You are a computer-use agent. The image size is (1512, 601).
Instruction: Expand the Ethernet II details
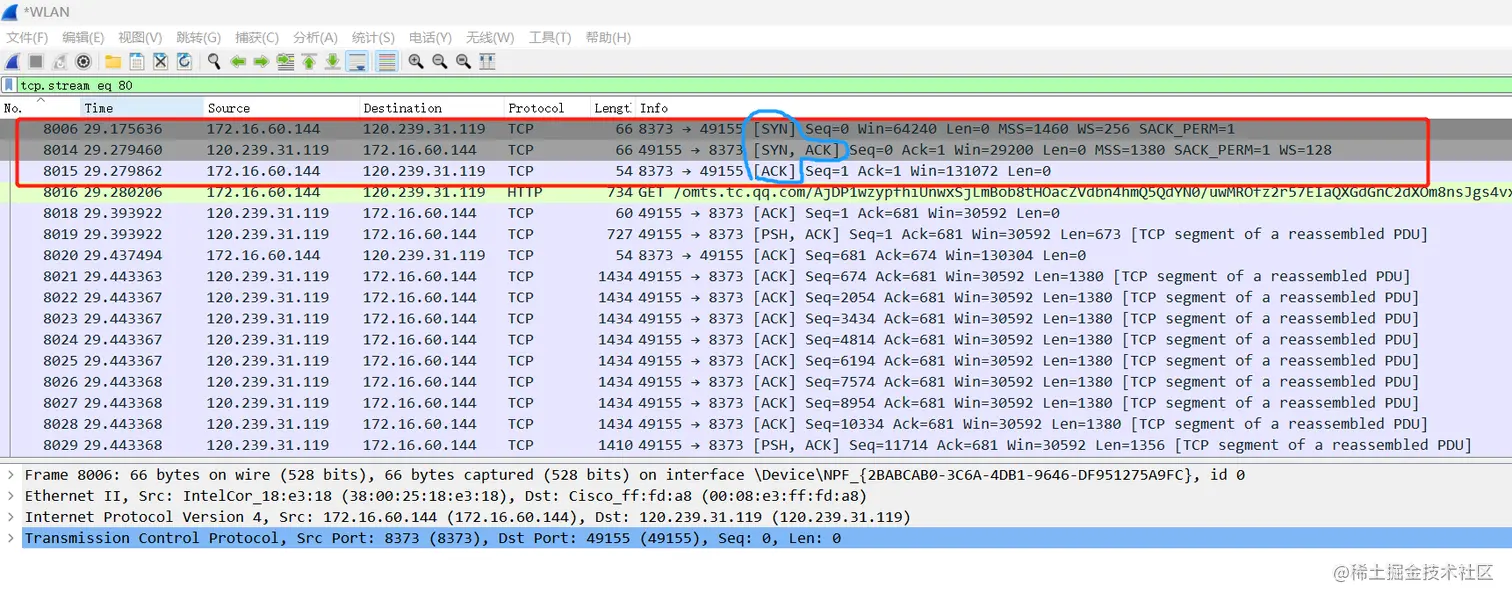[x=11, y=496]
